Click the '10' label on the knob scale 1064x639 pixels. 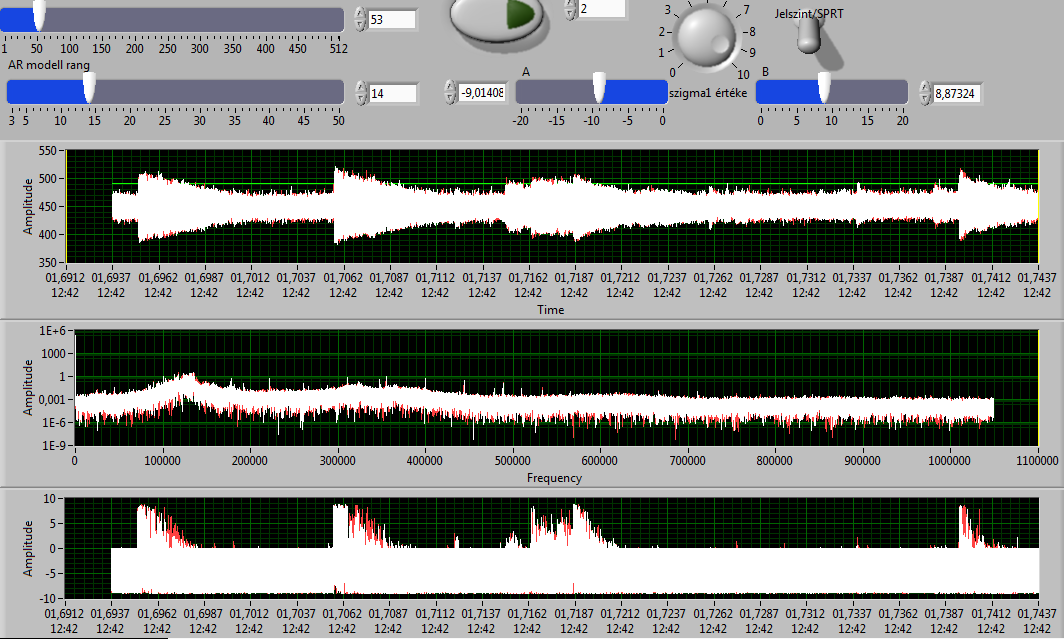pos(743,75)
